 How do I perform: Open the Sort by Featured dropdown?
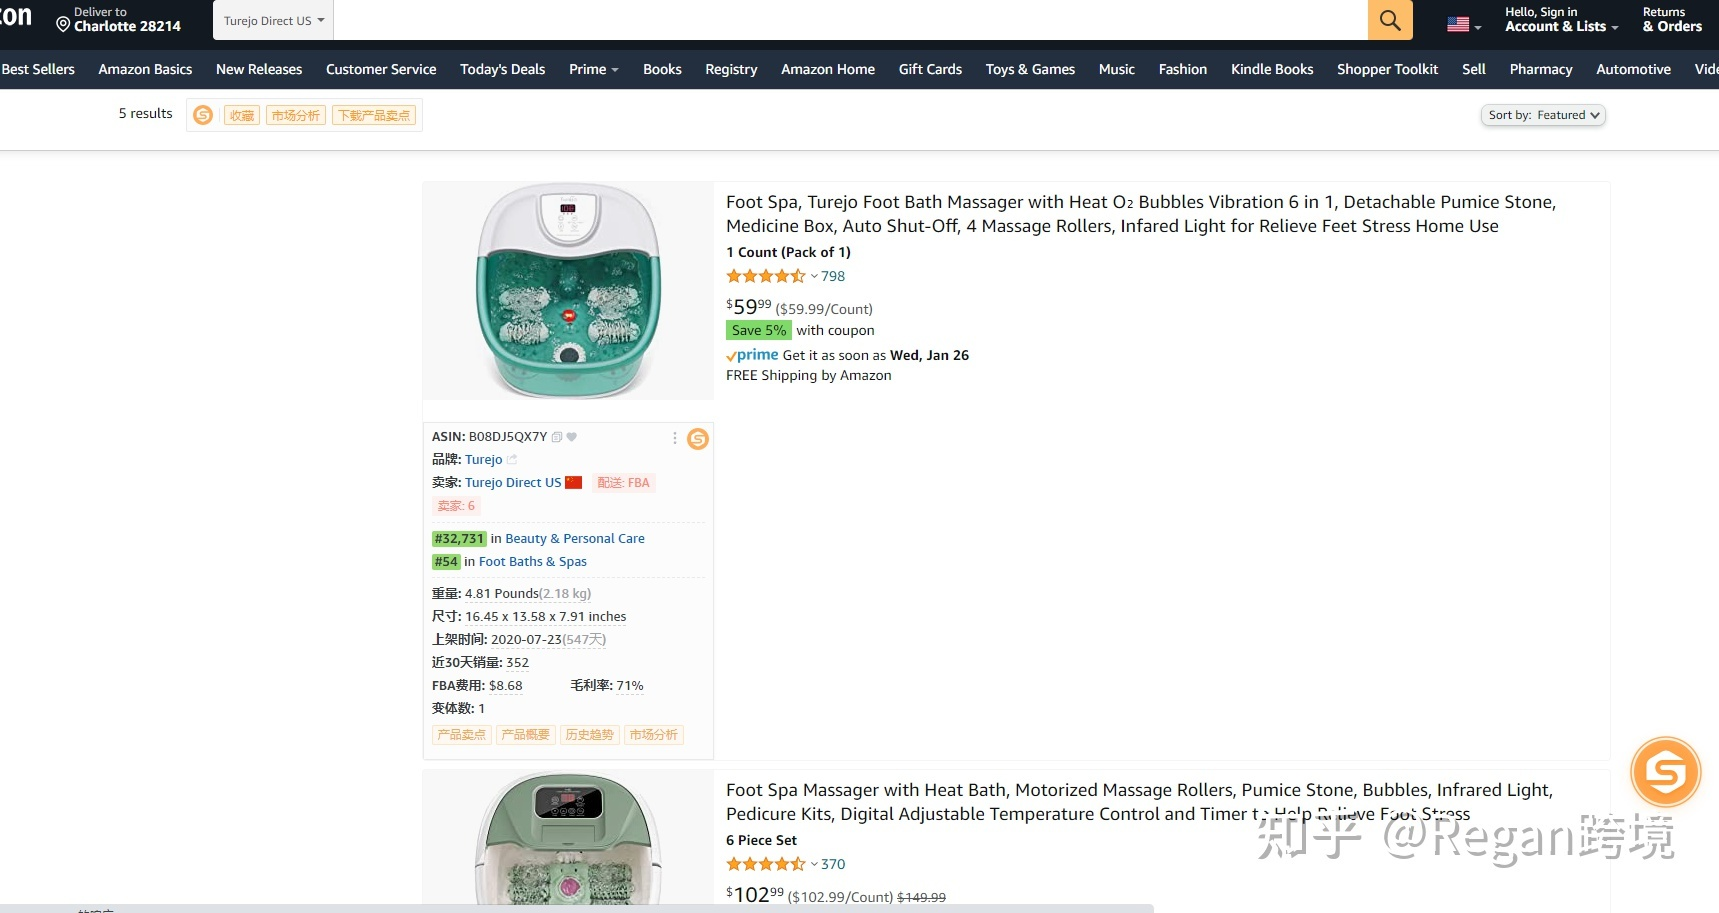click(x=1543, y=115)
